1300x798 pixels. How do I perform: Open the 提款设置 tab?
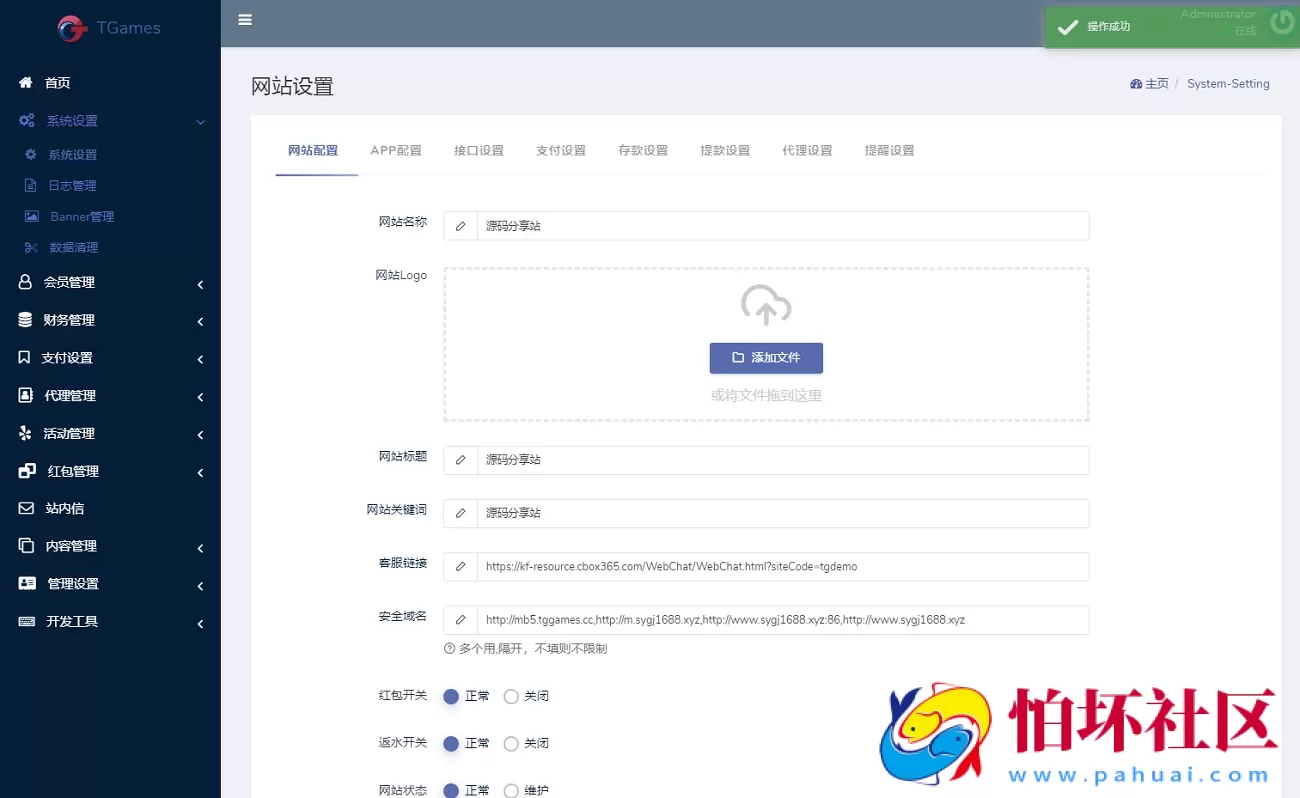[725, 150]
